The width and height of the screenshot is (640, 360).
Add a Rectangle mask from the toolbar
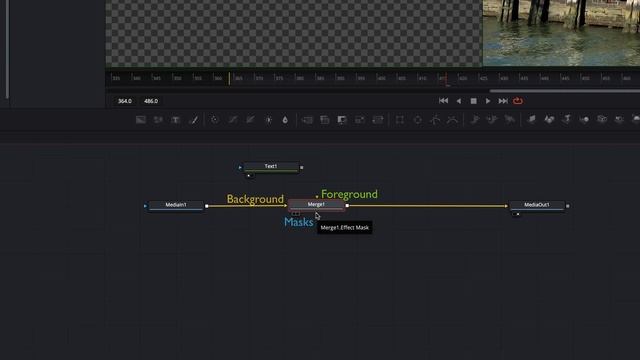pyautogui.click(x=400, y=120)
